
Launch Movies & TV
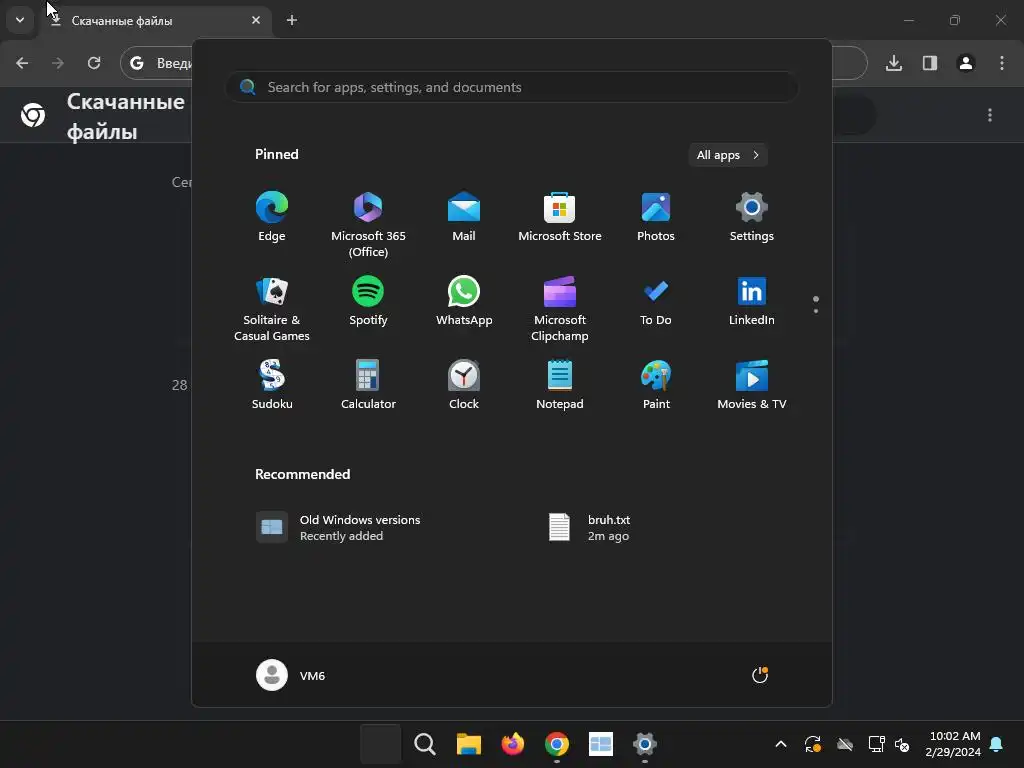752,385
